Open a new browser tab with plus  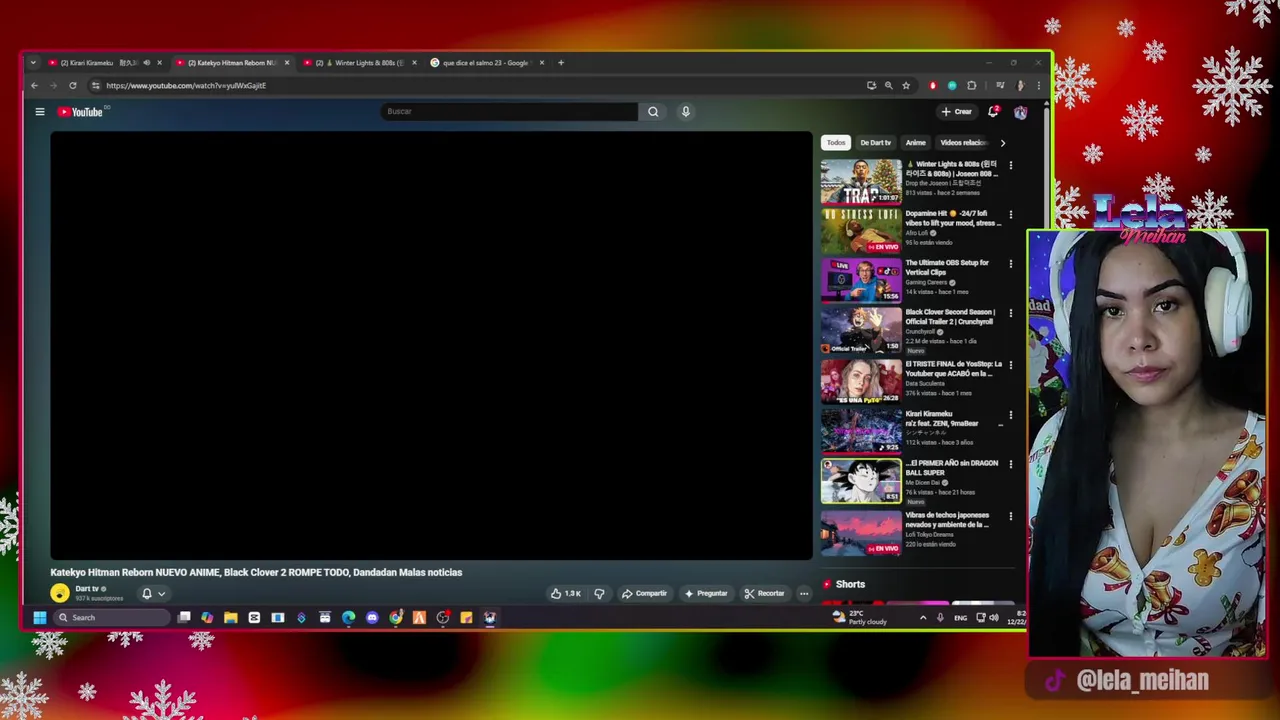click(x=561, y=63)
